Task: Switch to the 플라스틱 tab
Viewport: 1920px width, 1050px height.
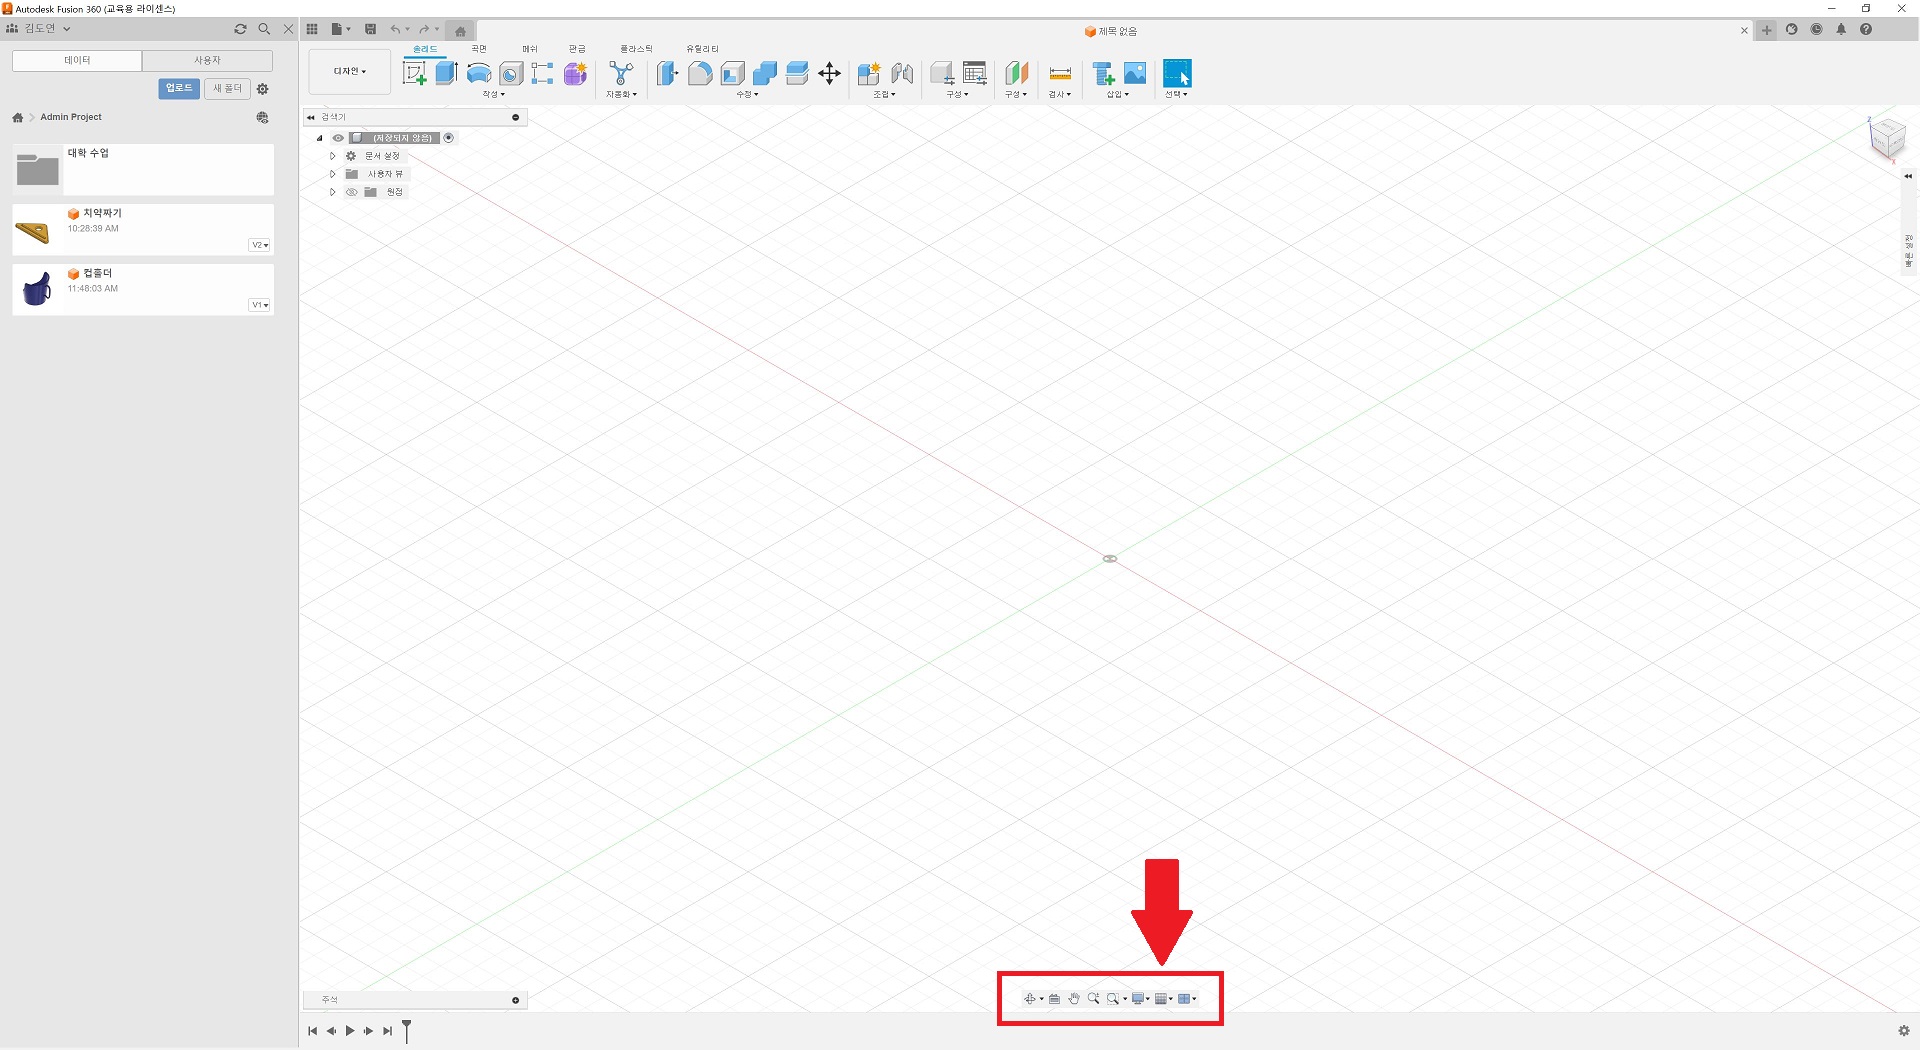Action: click(636, 49)
